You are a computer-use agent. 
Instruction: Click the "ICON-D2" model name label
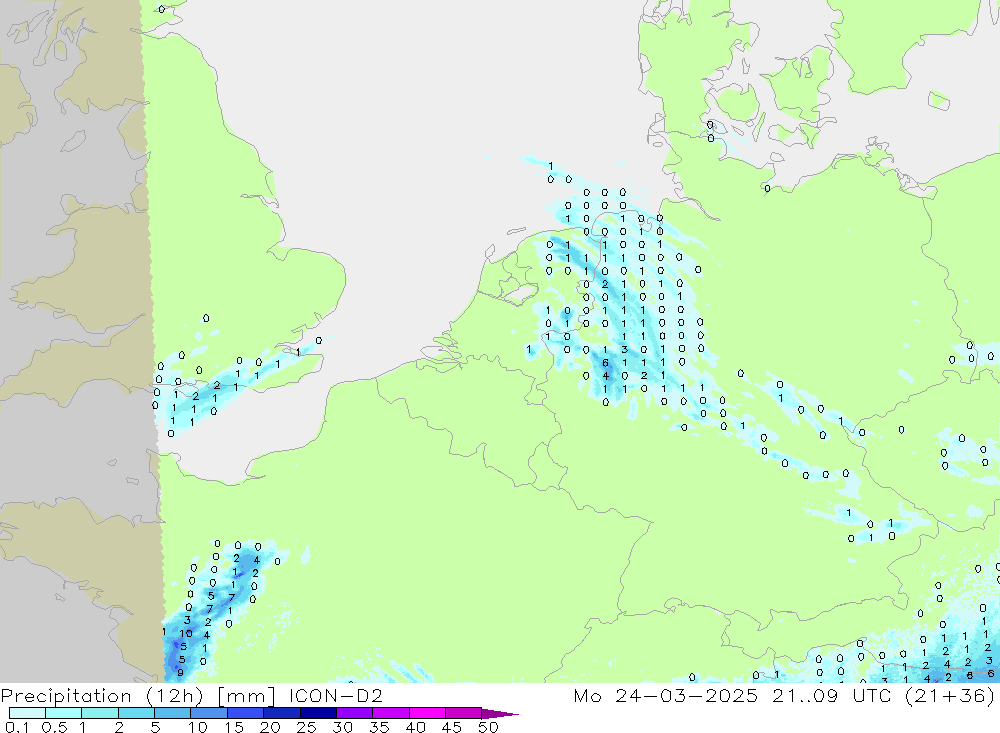coord(335,695)
